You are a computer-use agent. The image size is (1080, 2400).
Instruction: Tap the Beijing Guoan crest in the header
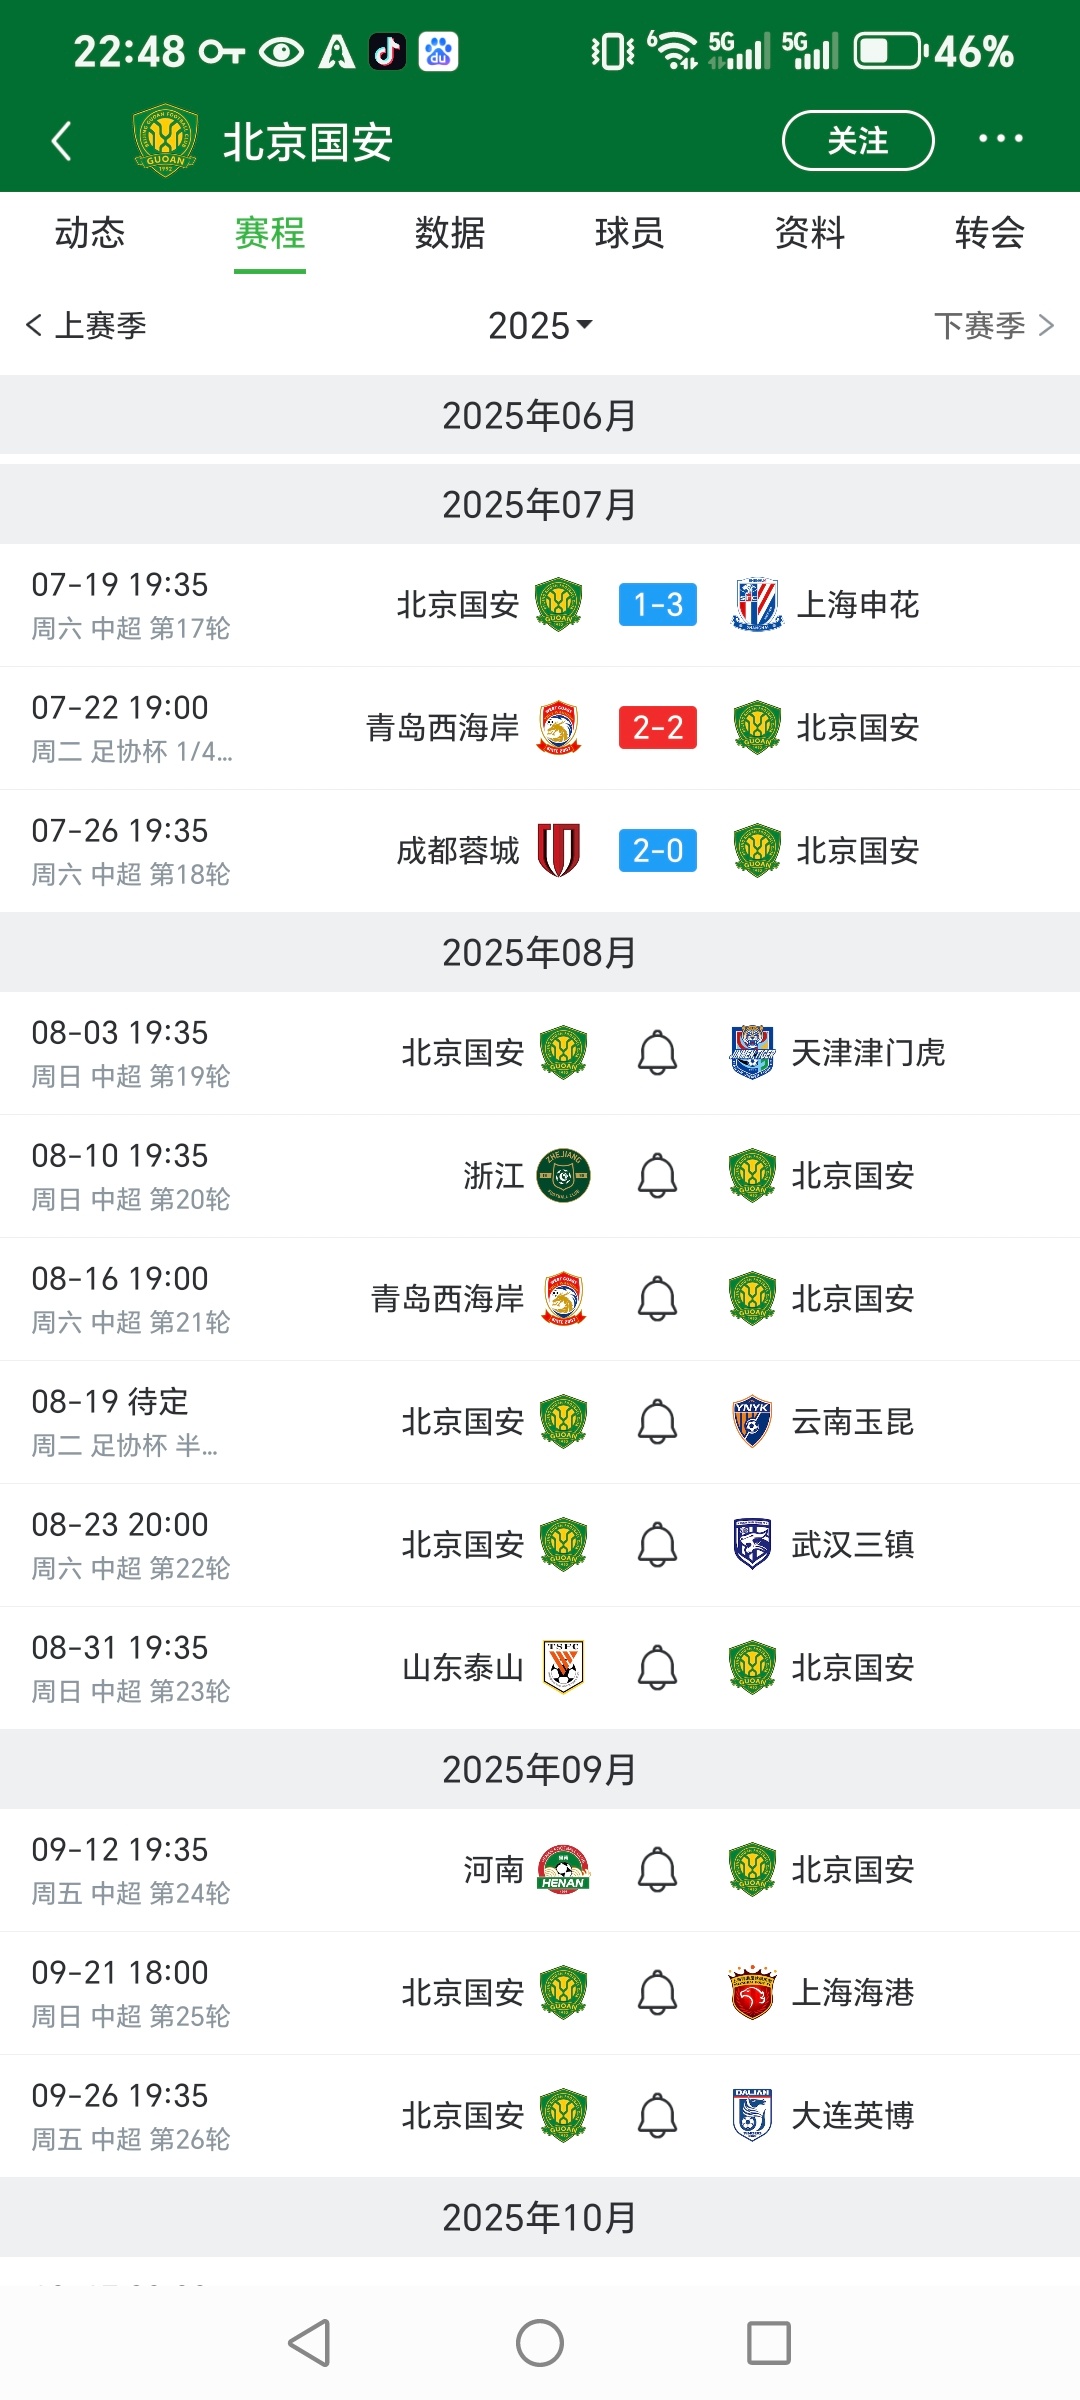[x=165, y=141]
